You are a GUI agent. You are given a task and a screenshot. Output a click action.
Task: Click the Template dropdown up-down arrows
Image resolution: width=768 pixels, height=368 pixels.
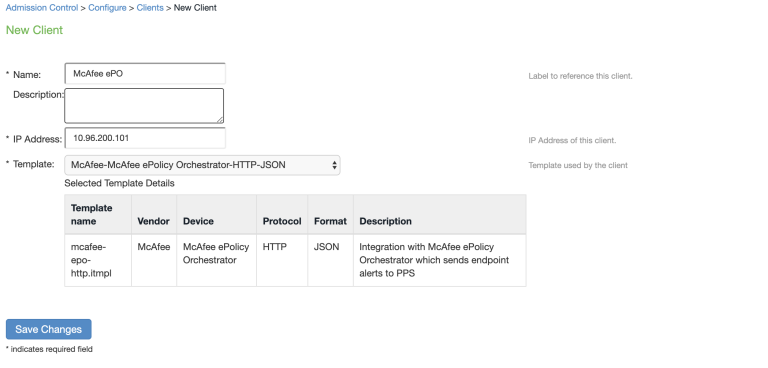pos(334,165)
